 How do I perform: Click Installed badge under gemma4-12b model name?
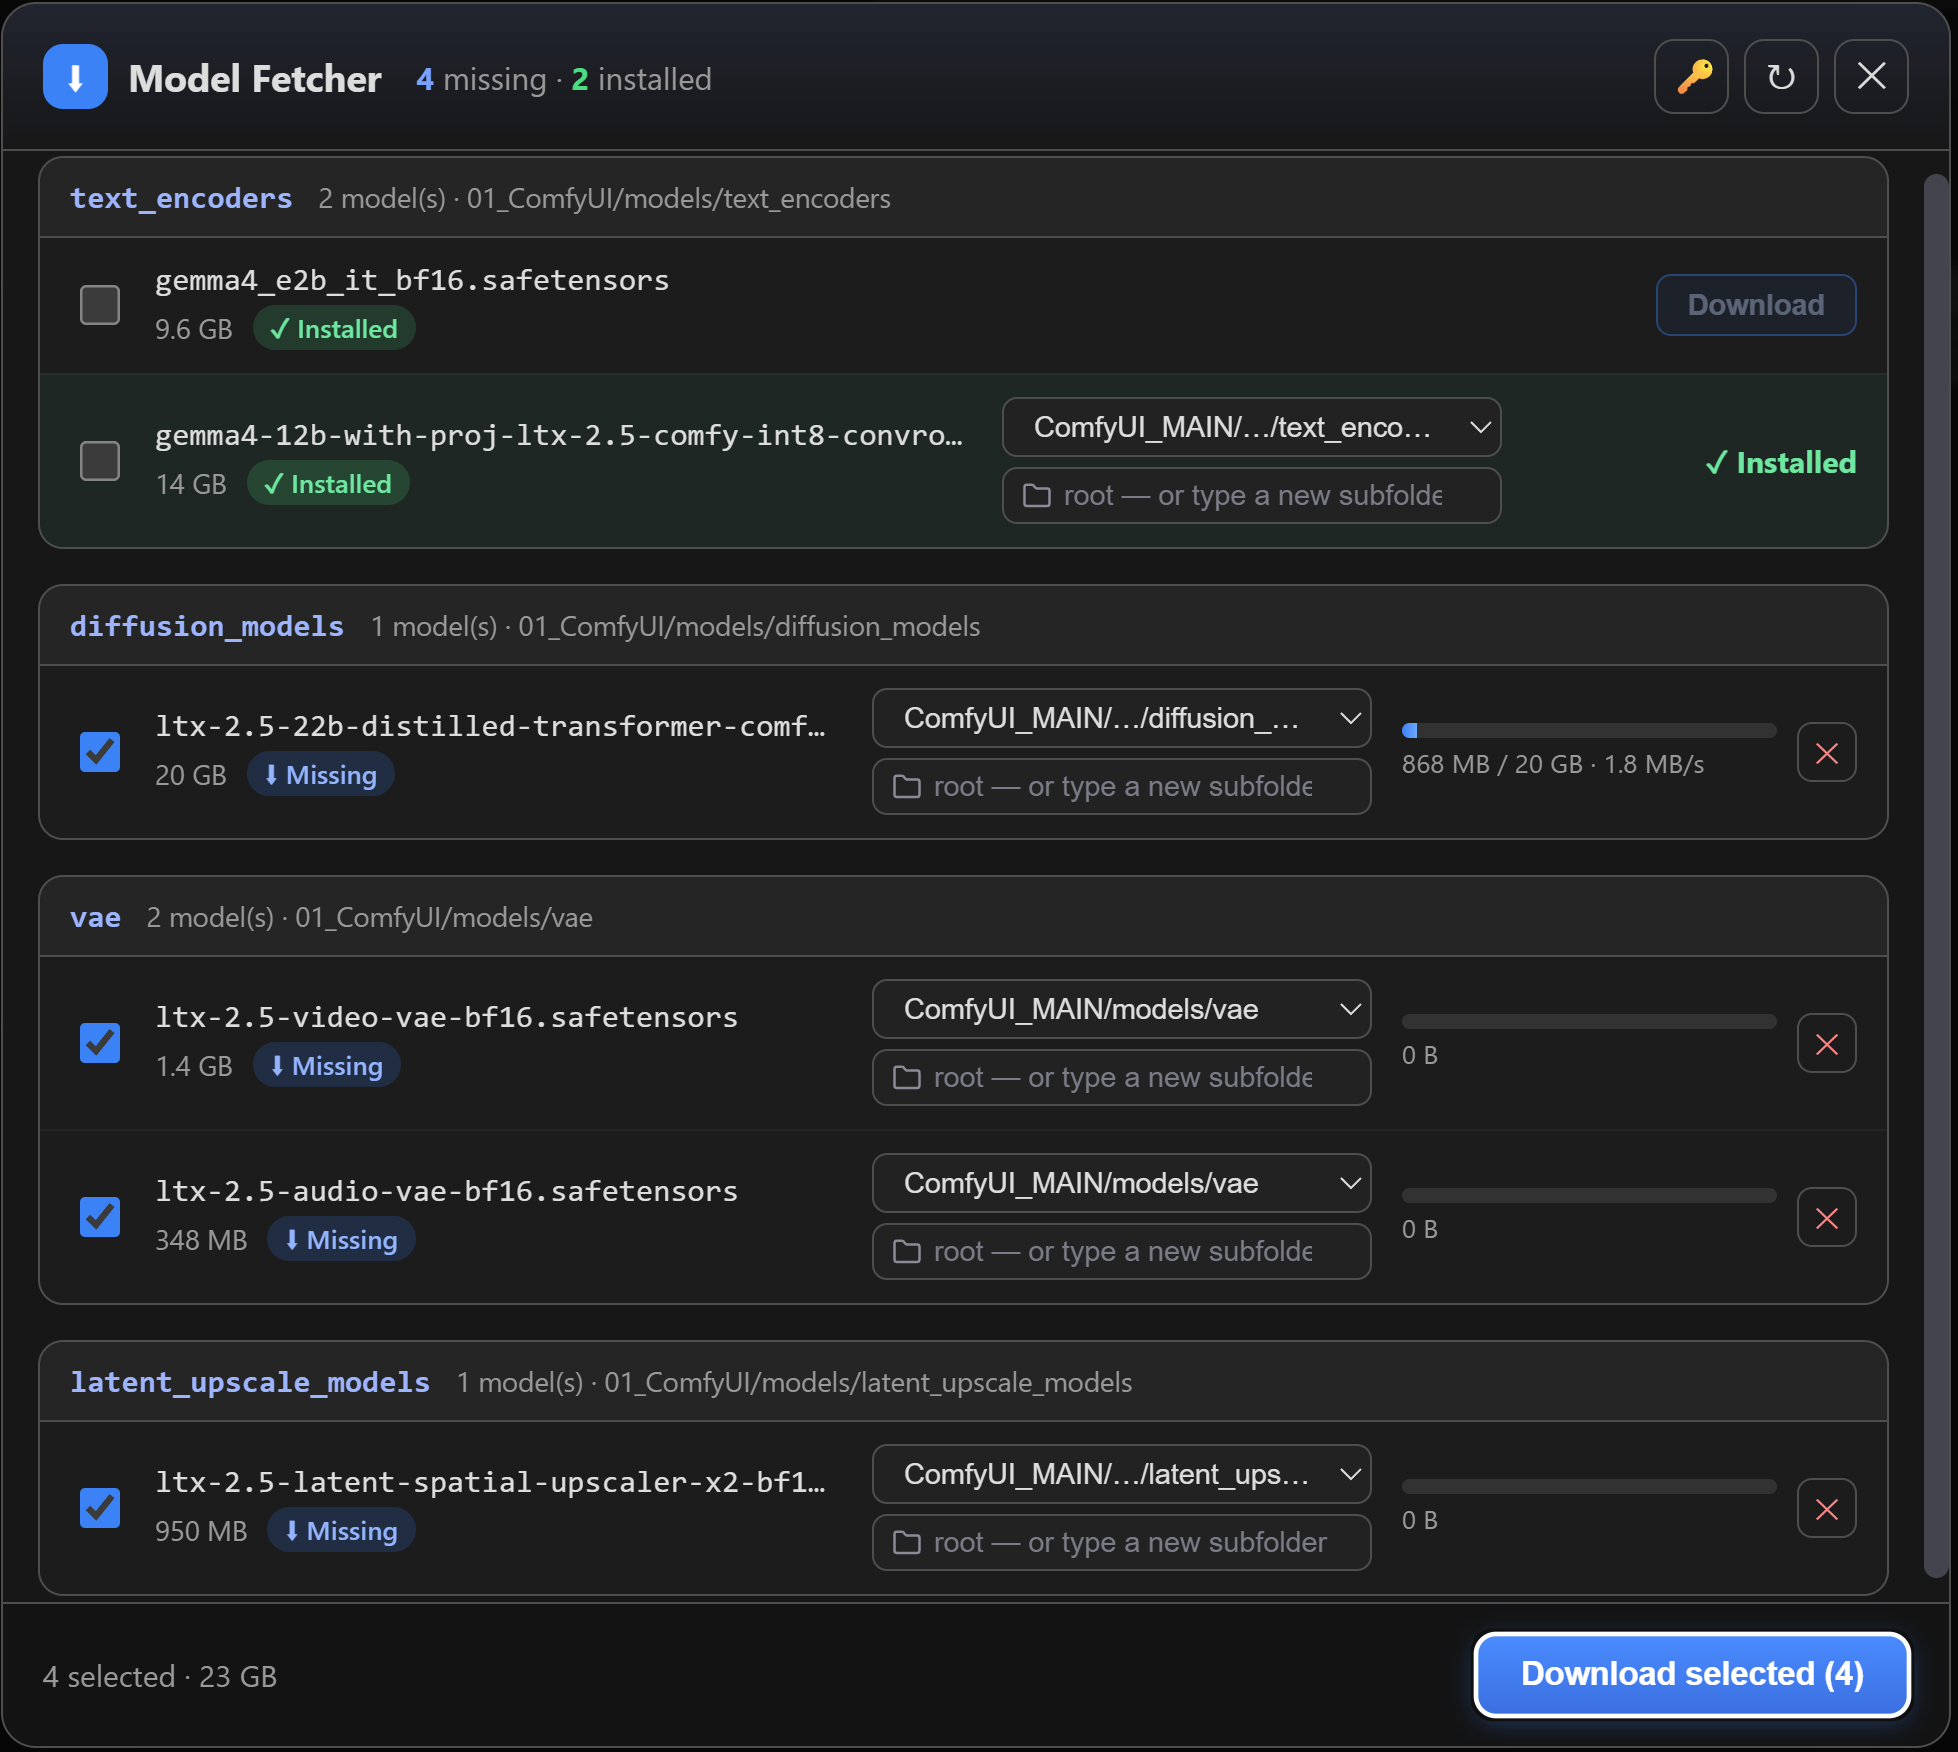pos(328,484)
